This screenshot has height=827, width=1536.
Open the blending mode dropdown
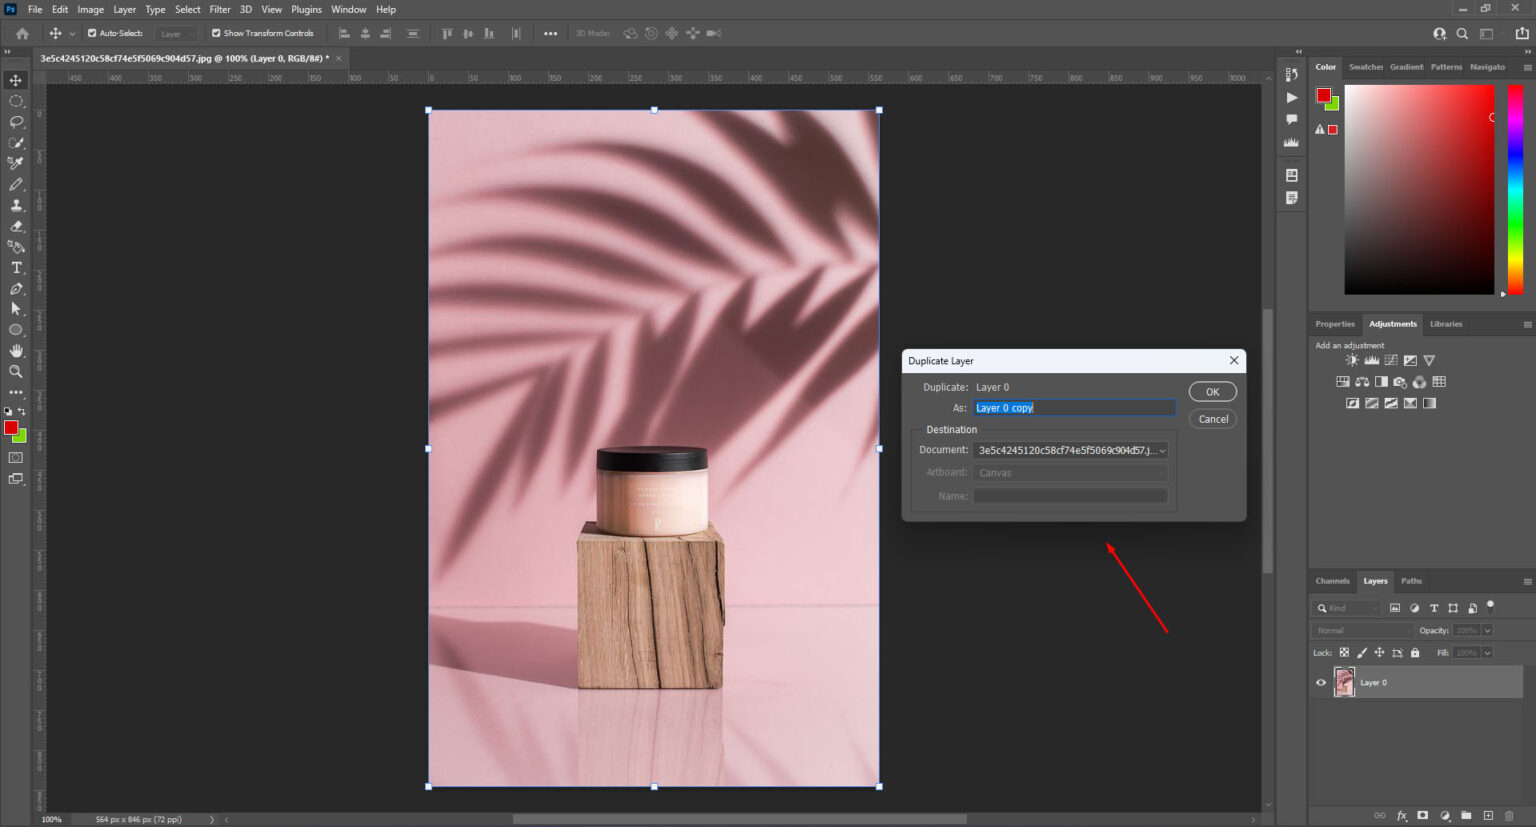[x=1361, y=630]
